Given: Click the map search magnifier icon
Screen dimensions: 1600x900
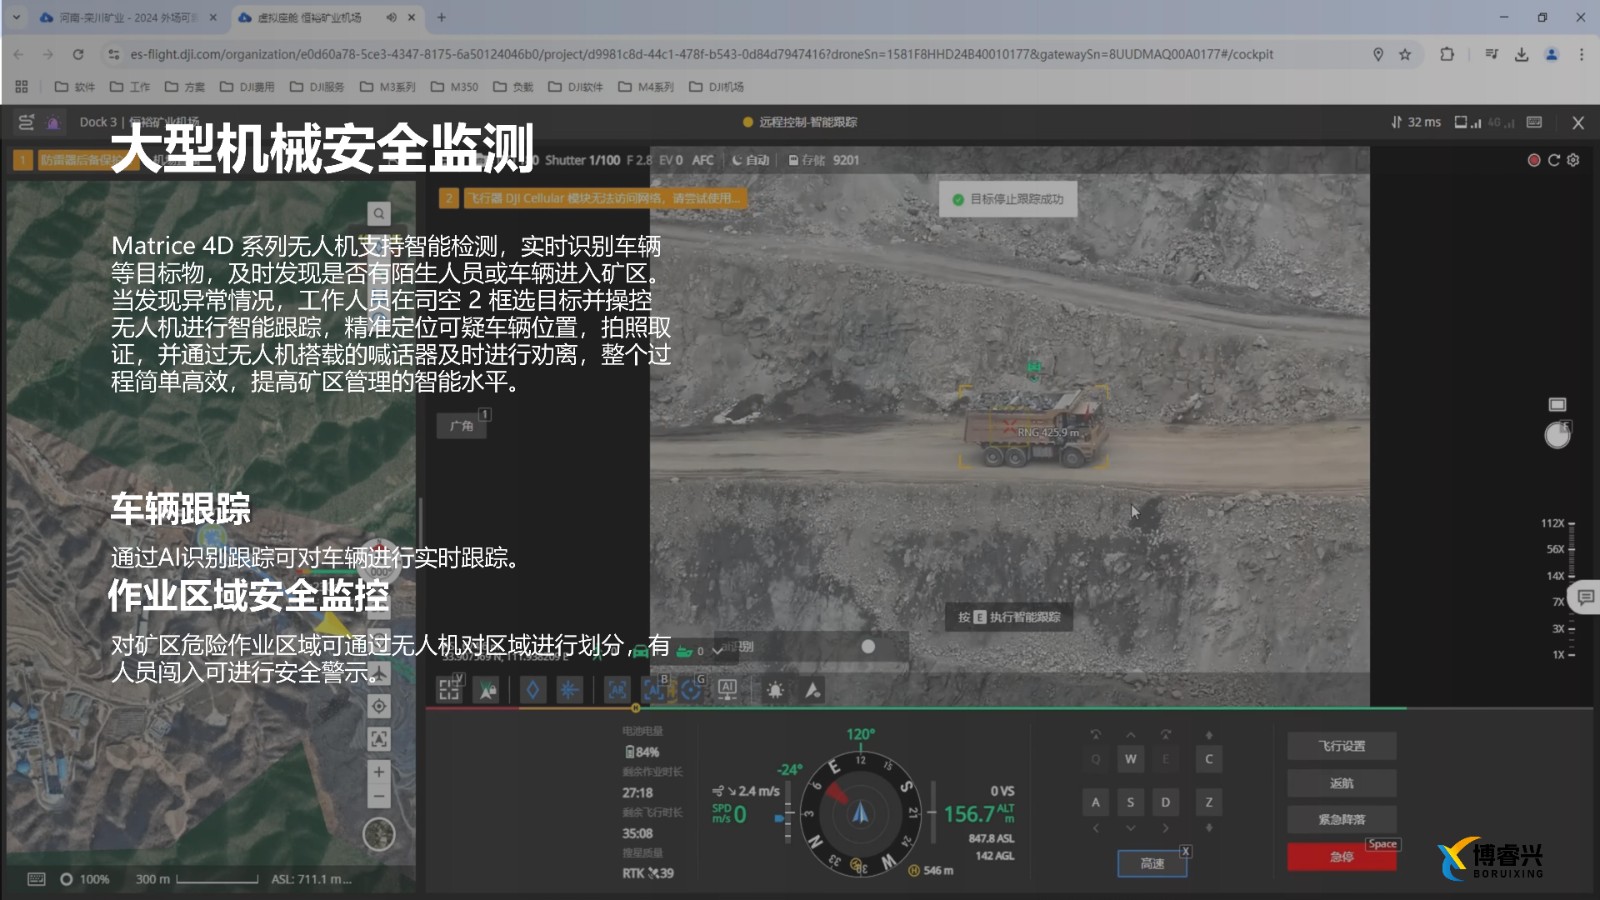Looking at the screenshot, I should click(378, 213).
